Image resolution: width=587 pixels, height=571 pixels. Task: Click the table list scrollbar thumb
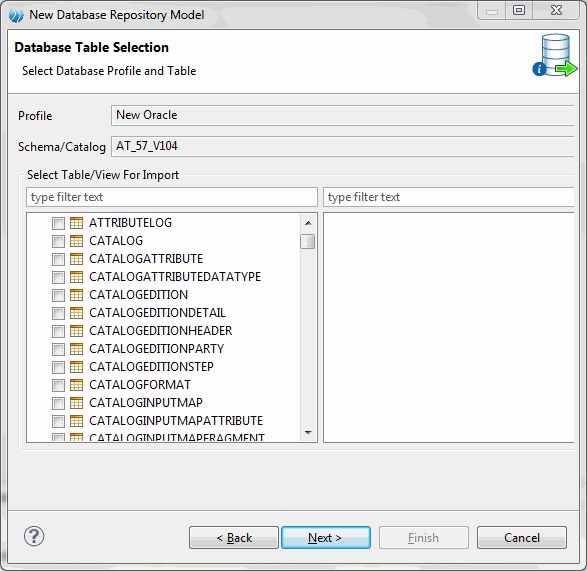308,242
